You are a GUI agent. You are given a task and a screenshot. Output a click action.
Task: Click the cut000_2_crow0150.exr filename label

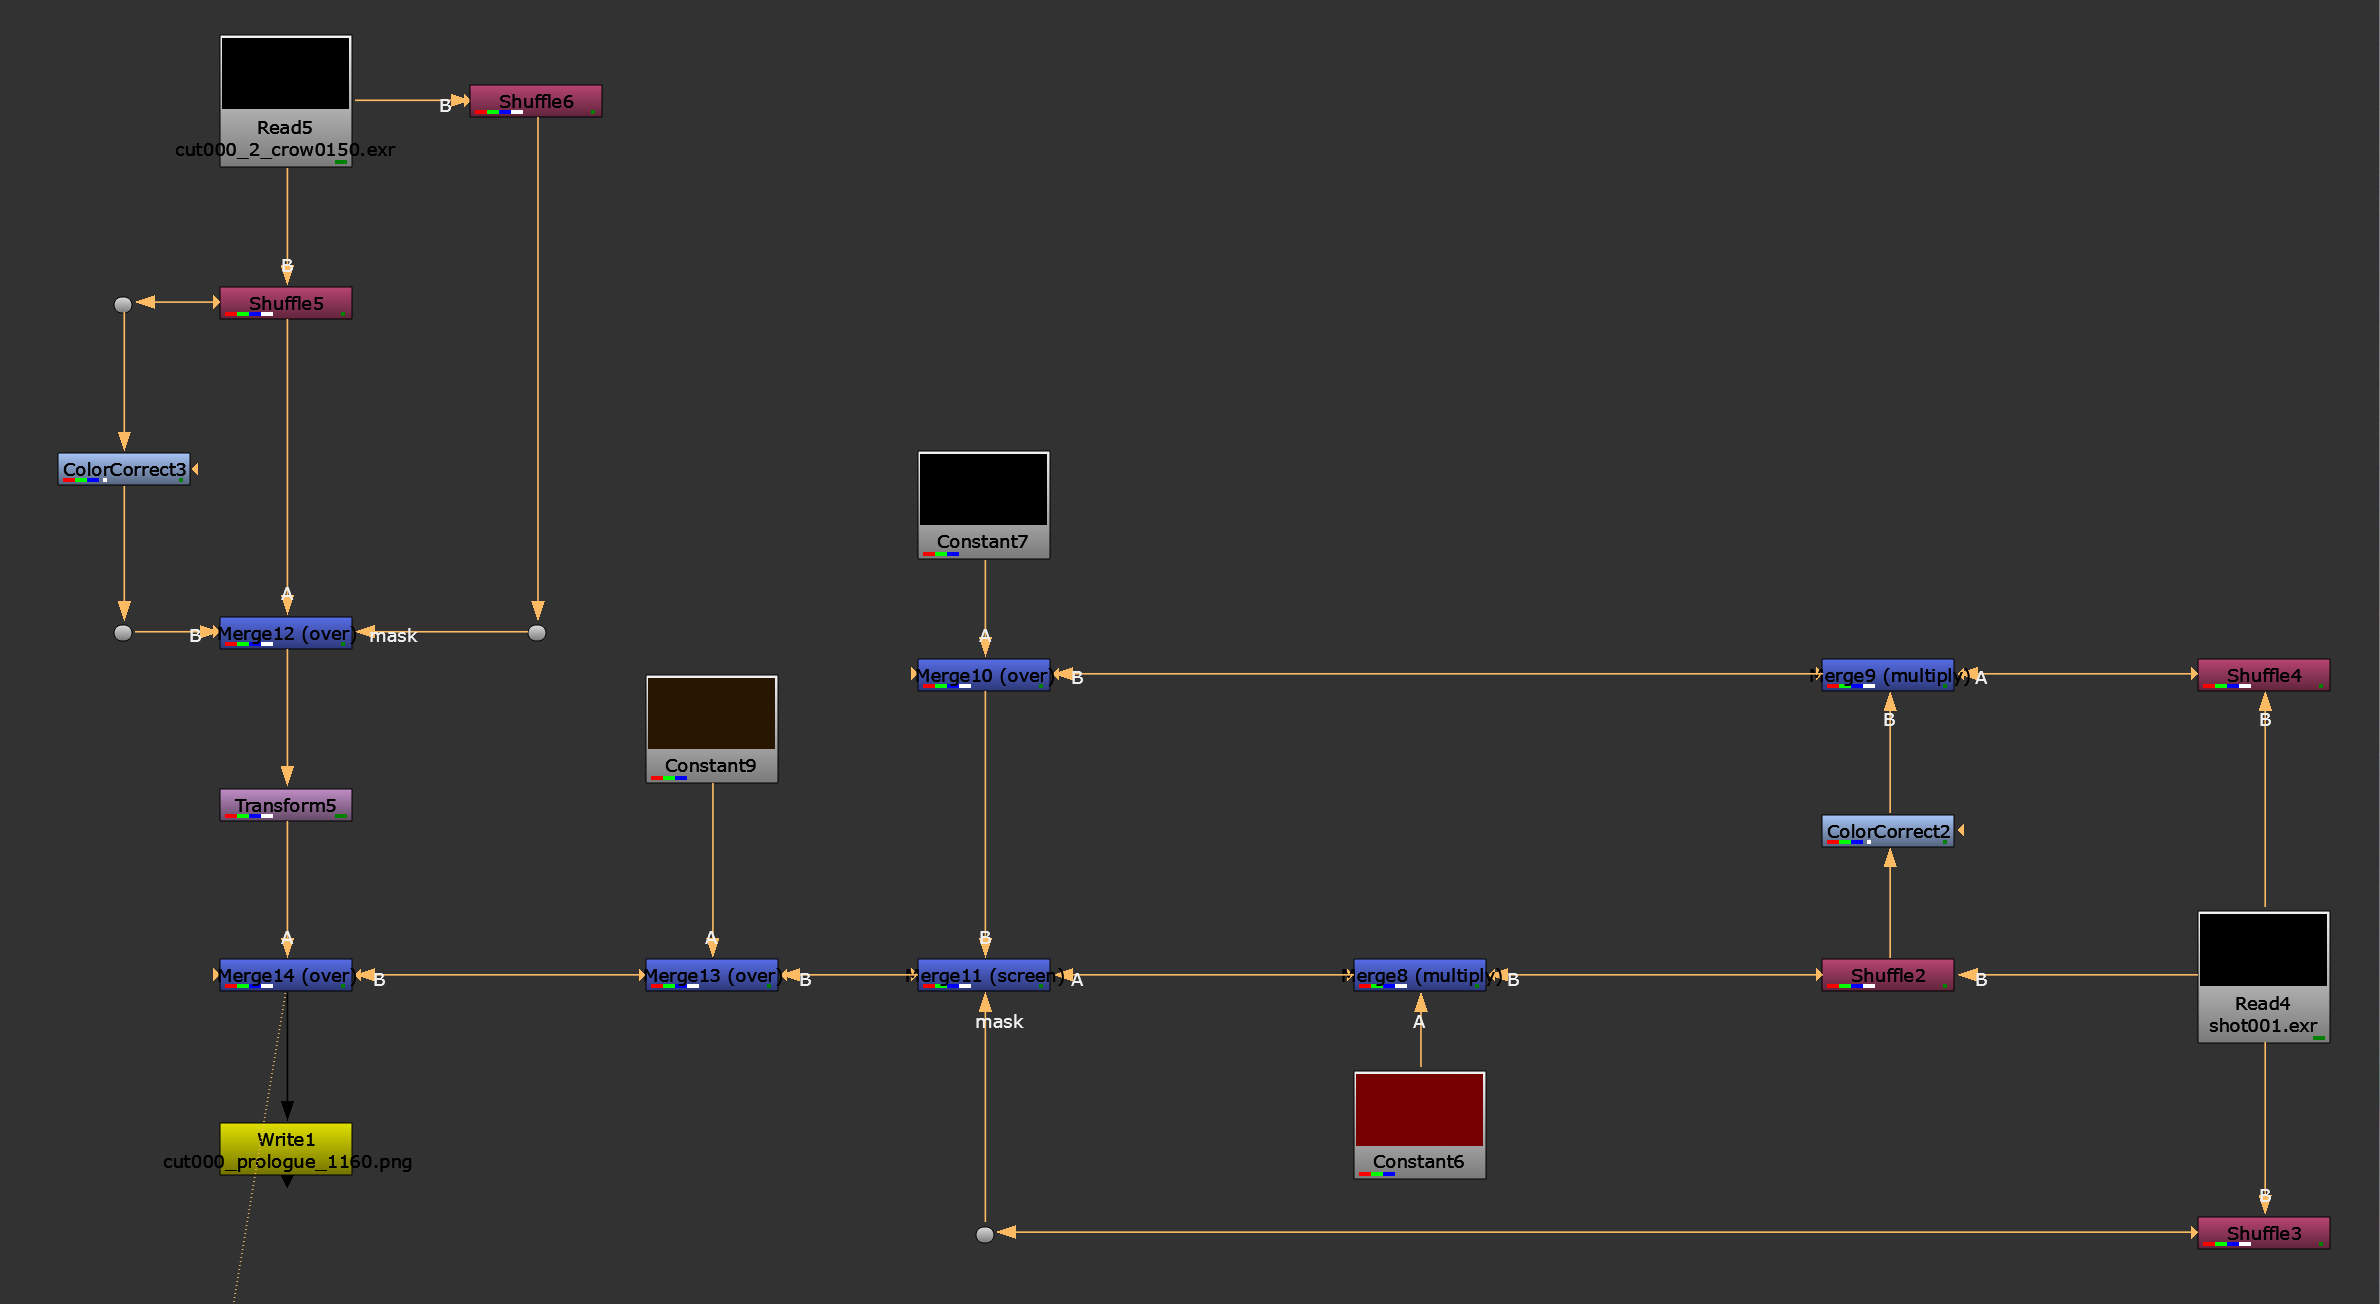[285, 149]
